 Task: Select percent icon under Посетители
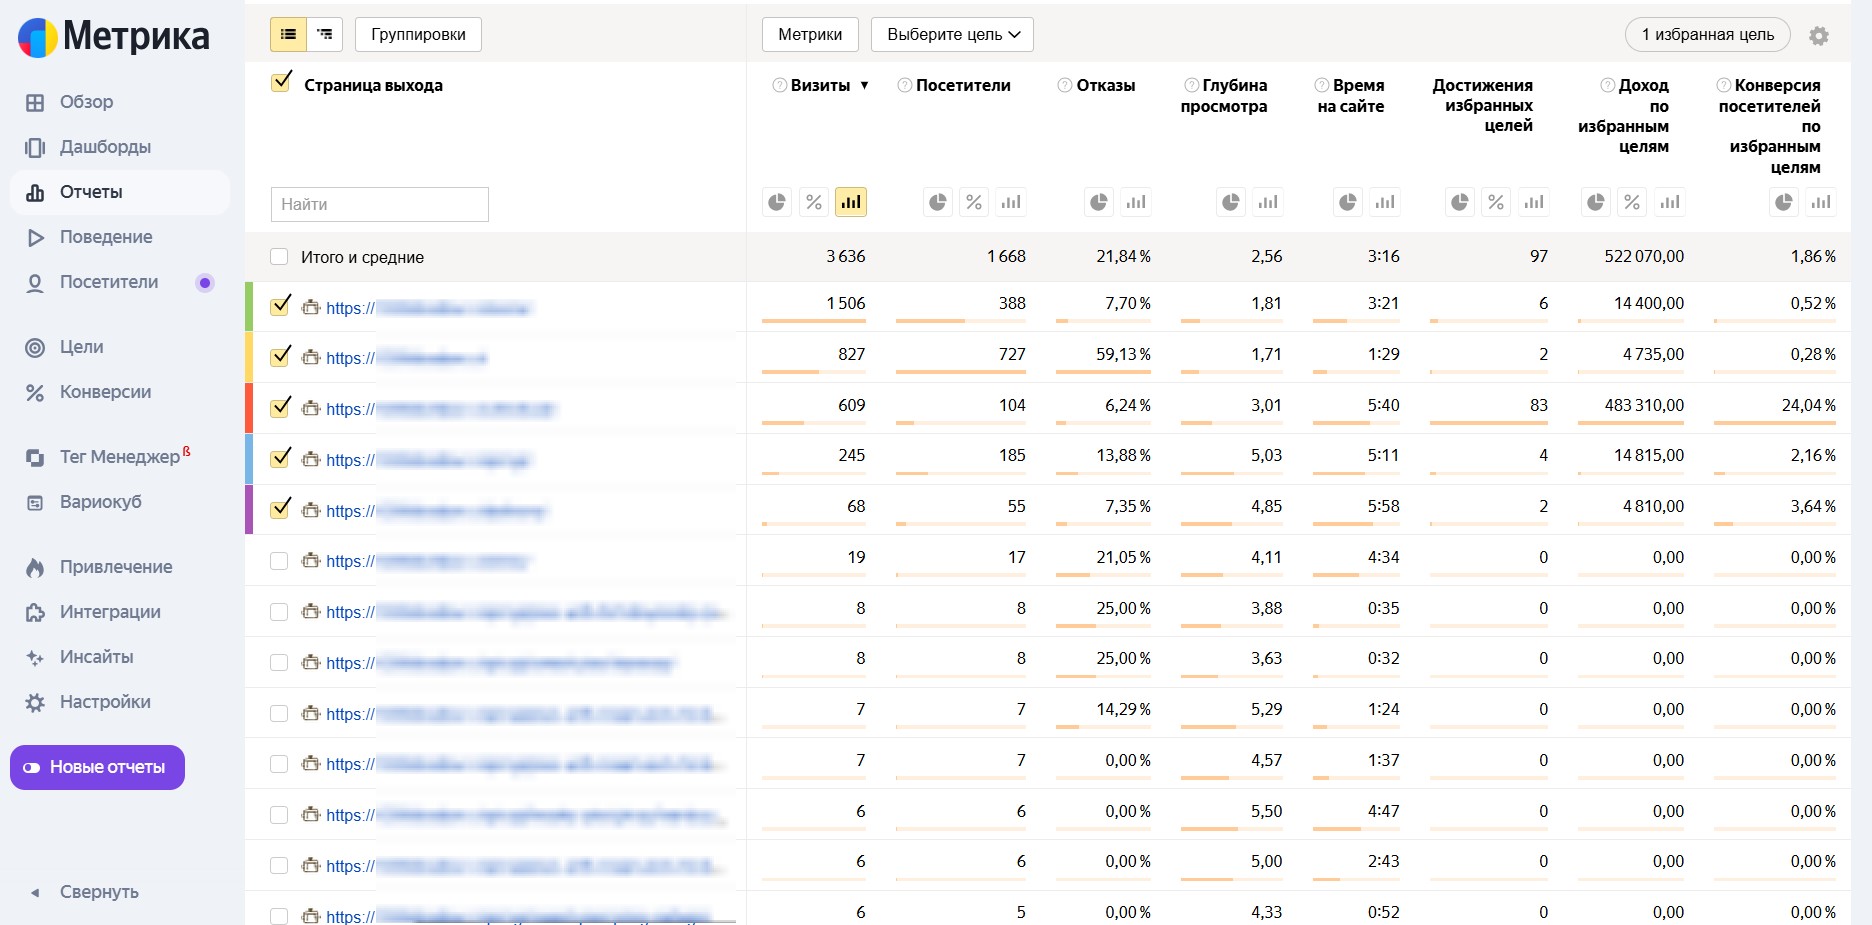coord(974,203)
